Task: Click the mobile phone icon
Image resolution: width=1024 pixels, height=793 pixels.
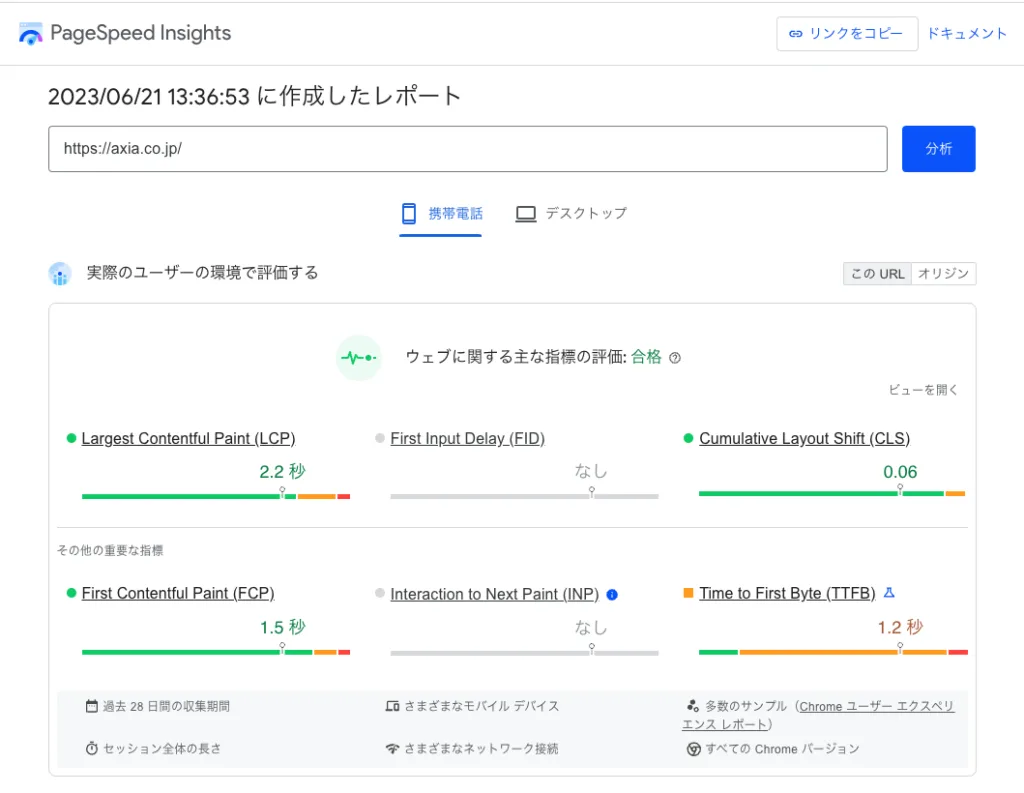Action: click(x=409, y=214)
